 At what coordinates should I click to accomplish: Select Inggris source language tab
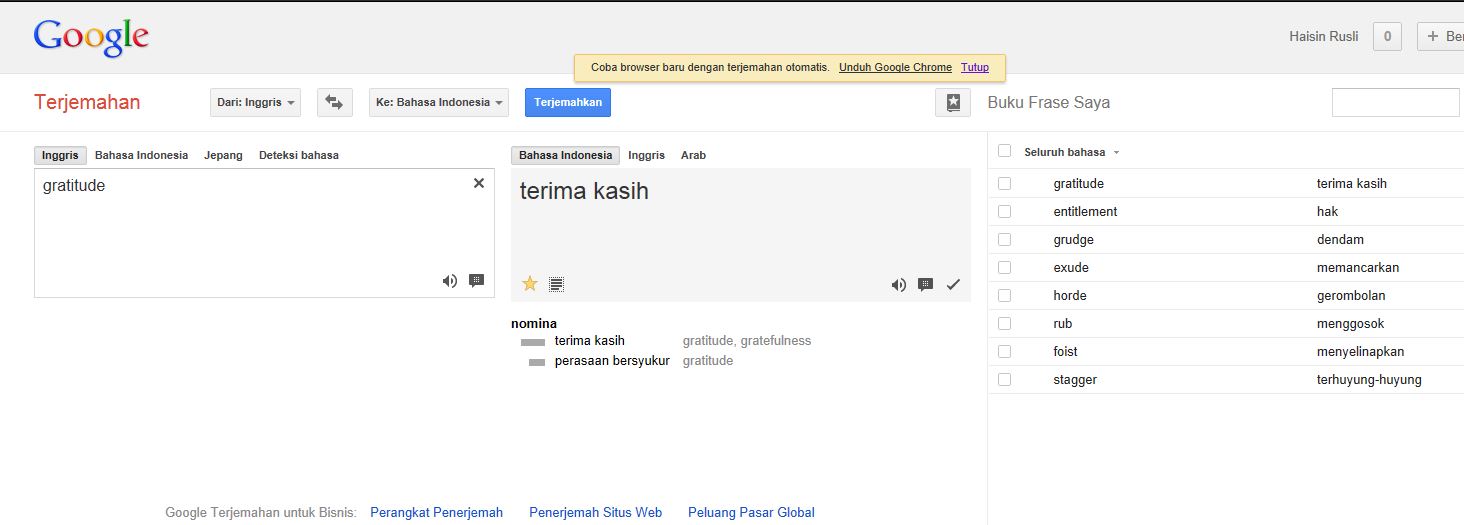[x=60, y=155]
